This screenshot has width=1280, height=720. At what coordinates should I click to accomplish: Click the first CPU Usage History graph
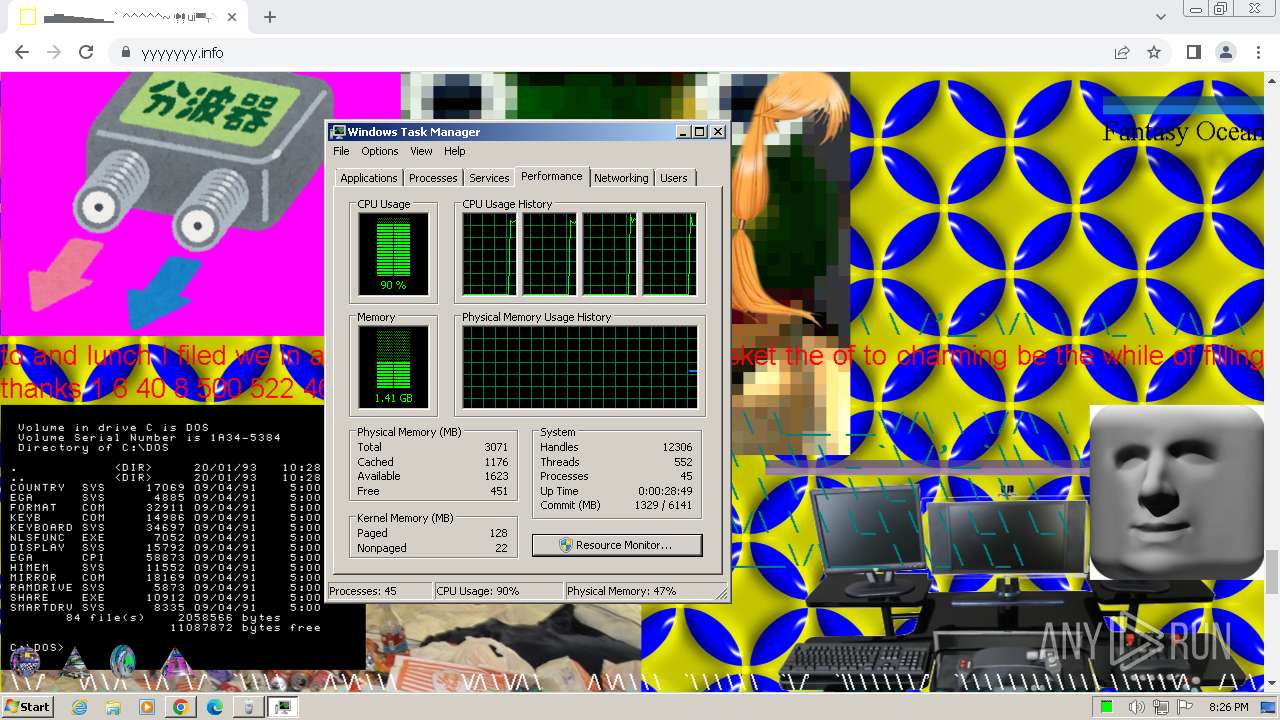(x=490, y=254)
